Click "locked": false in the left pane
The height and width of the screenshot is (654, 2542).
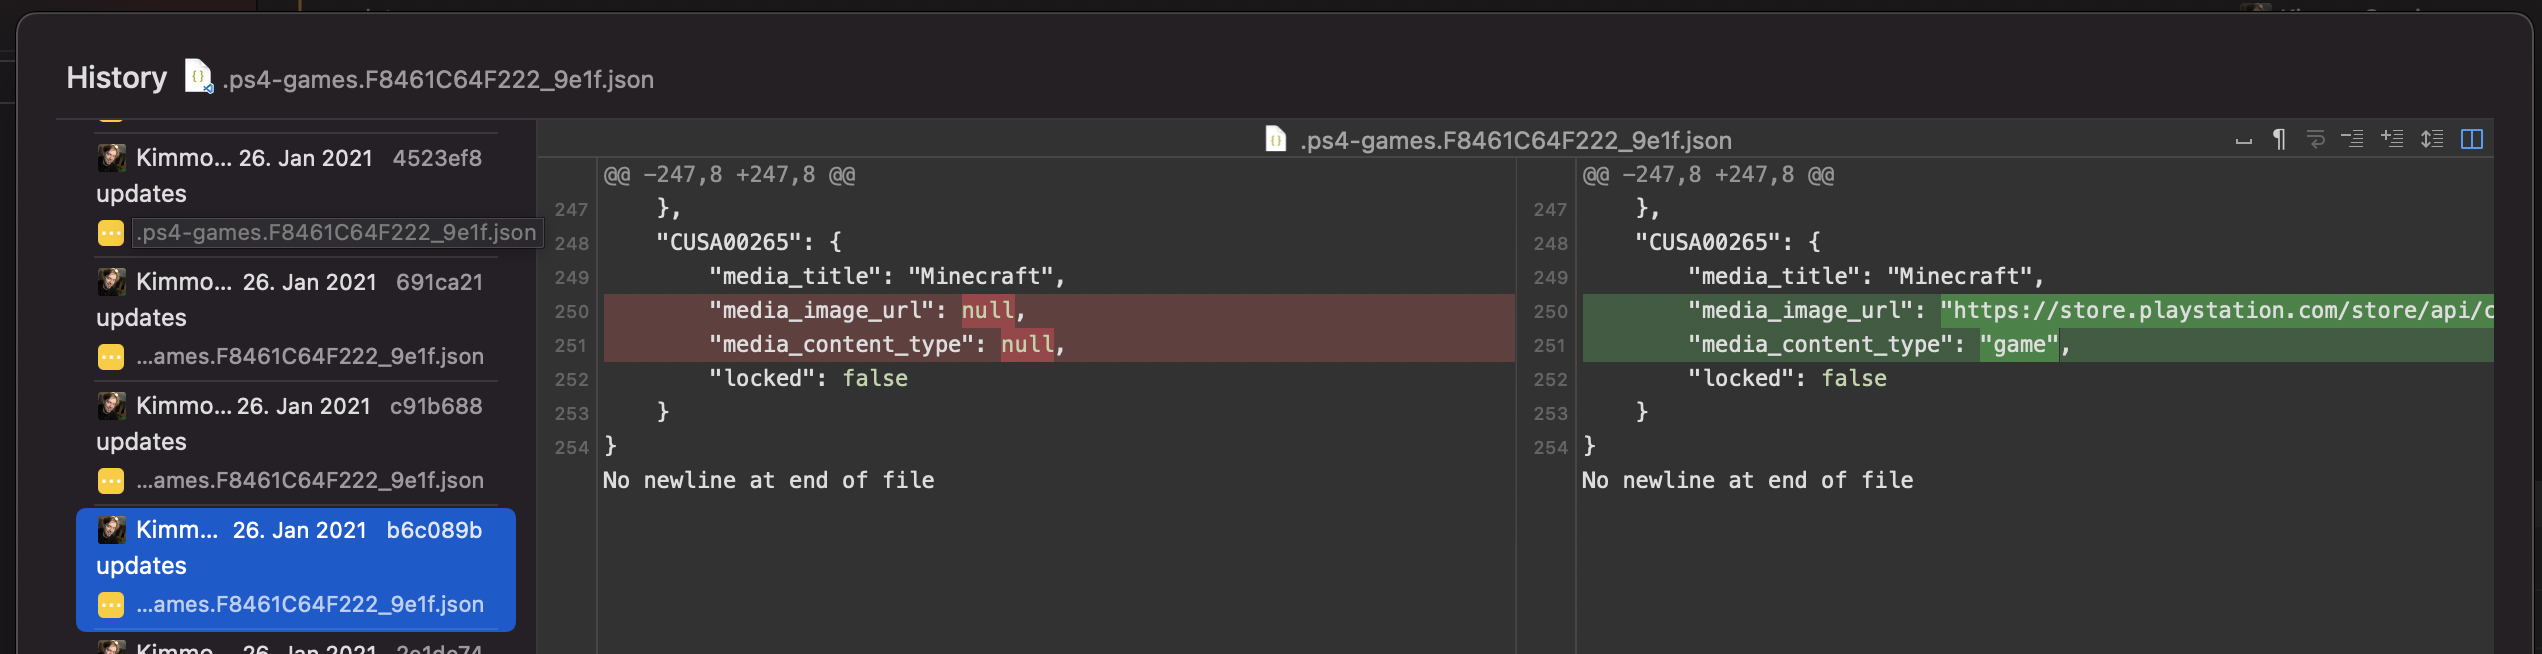808,379
